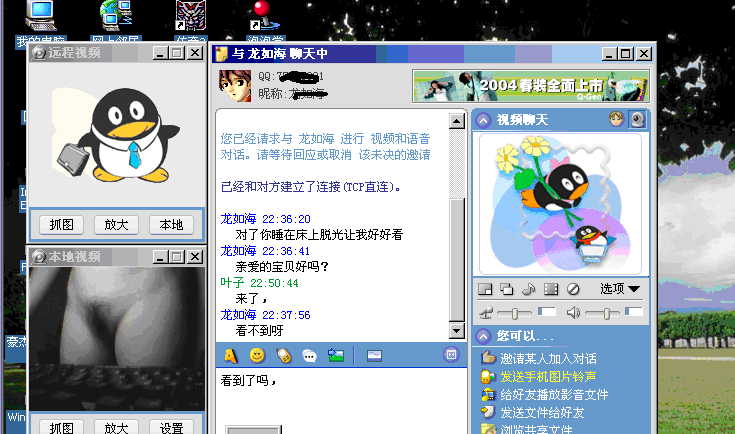Image resolution: width=735 pixels, height=434 pixels.
Task: Open the 2004春装全面上市 banner ad
Action: point(531,86)
